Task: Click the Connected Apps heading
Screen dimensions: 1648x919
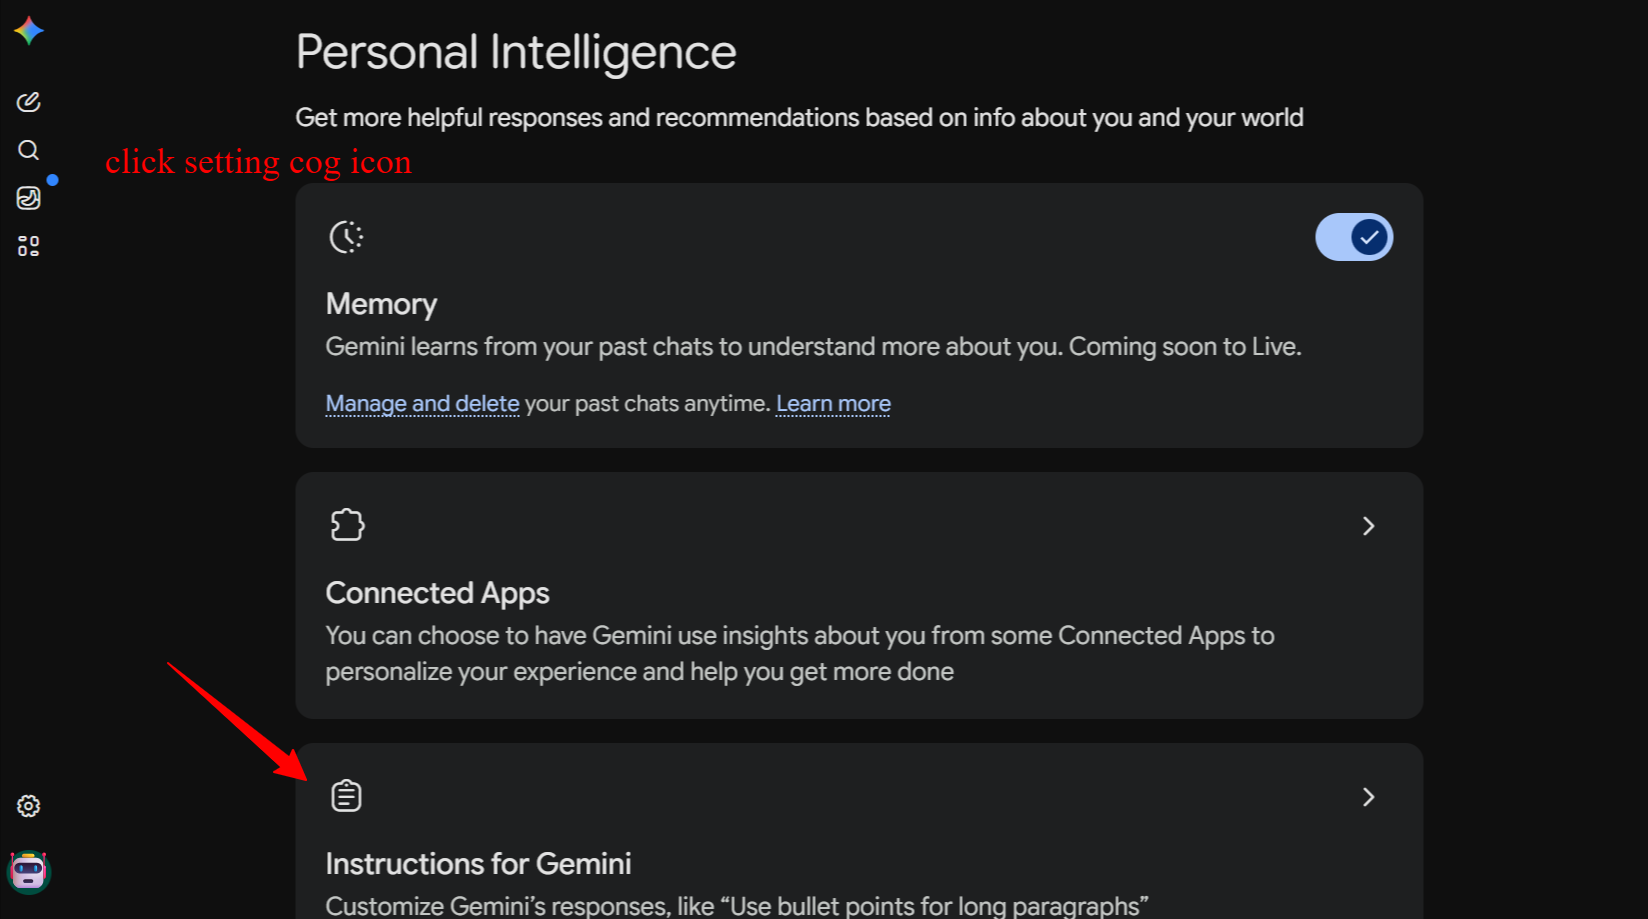Action: coord(437,593)
